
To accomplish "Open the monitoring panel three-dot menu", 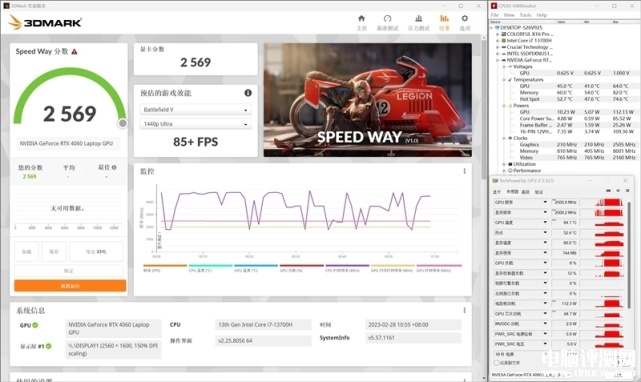I will point(464,171).
